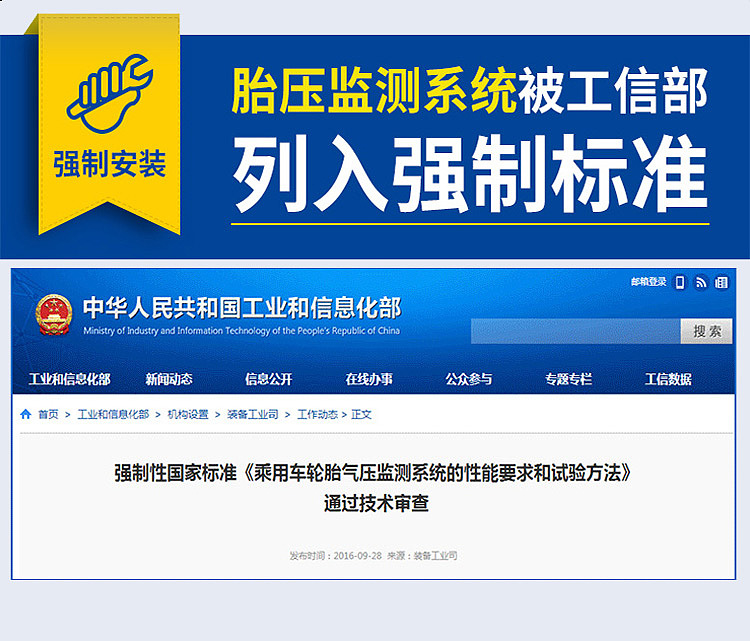Click breadcrumb link 工作动态
The width and height of the screenshot is (750, 641).
coord(318,414)
